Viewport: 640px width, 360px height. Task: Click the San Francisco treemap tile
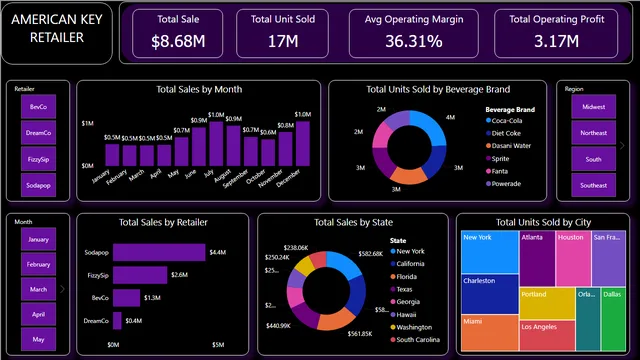[609, 259]
